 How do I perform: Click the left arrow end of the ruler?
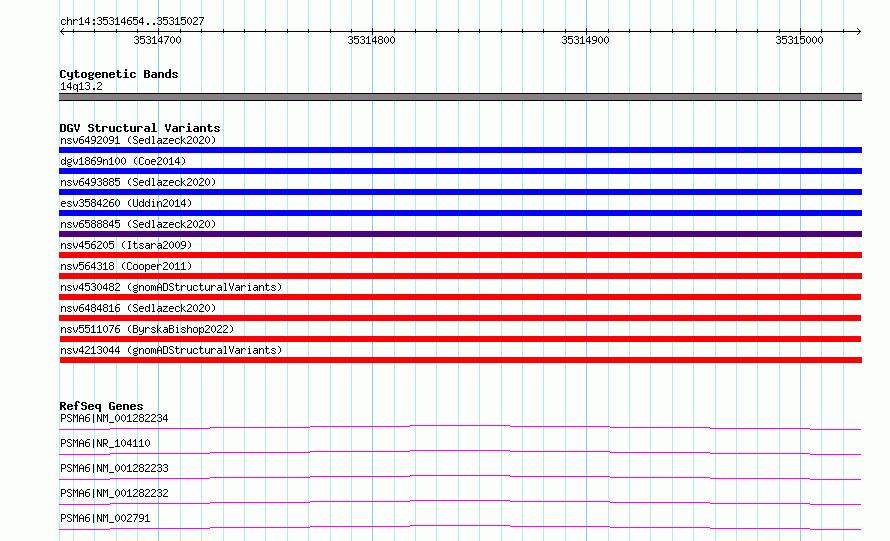click(62, 31)
